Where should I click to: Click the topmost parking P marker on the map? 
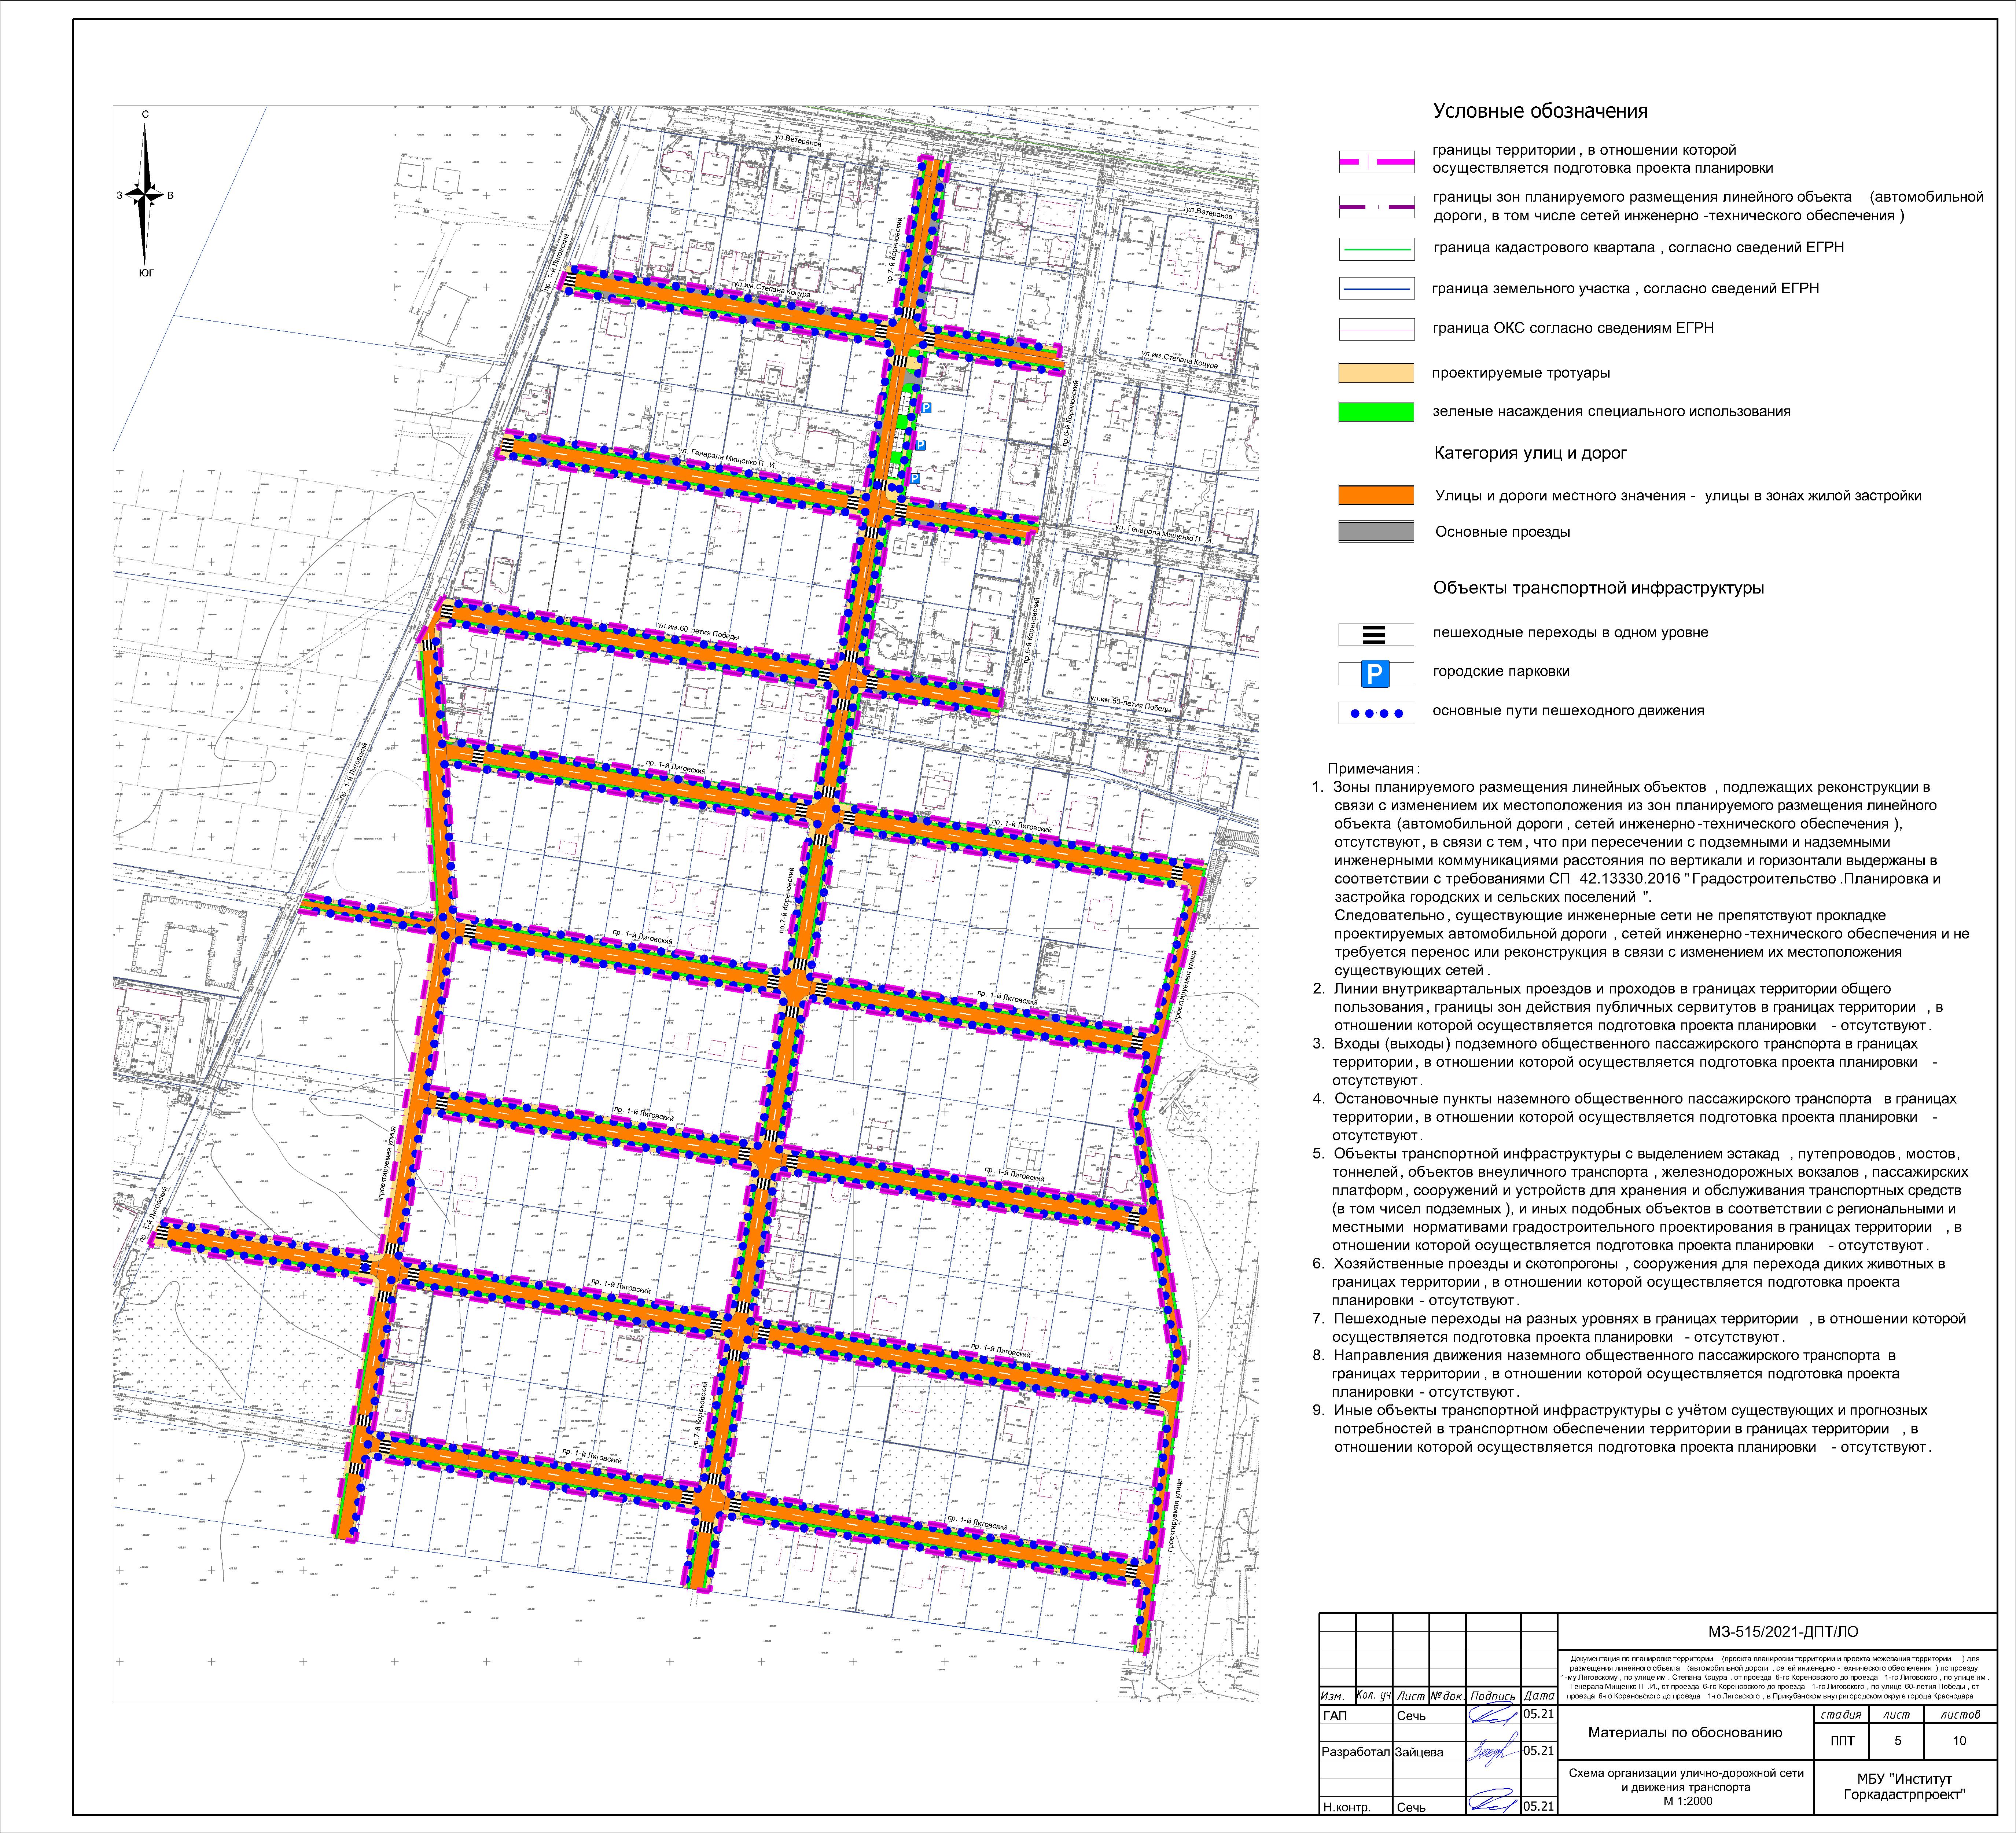pos(926,408)
